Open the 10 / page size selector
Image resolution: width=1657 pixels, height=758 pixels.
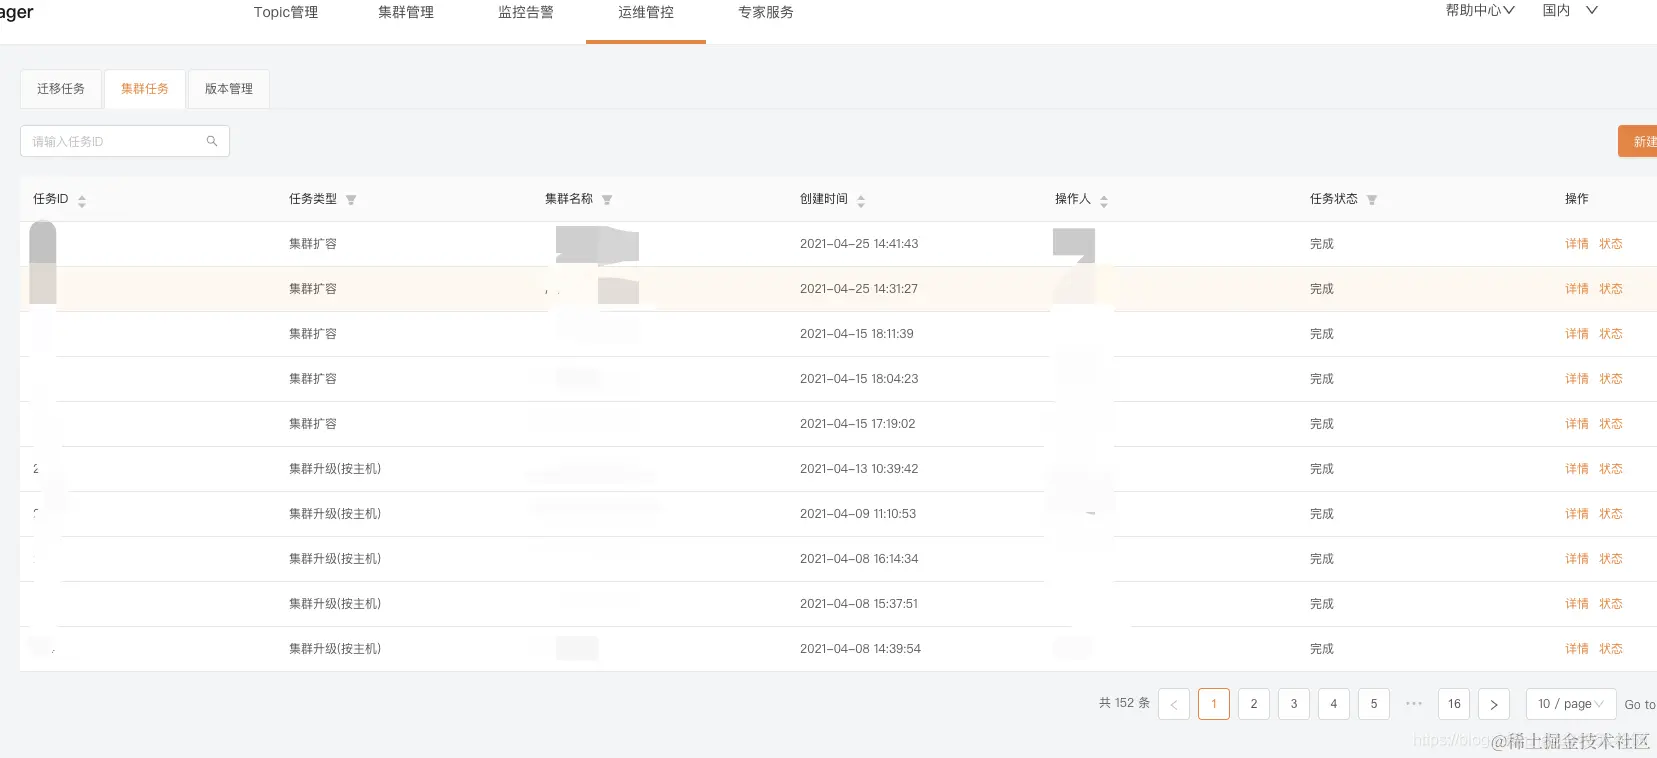point(1571,704)
